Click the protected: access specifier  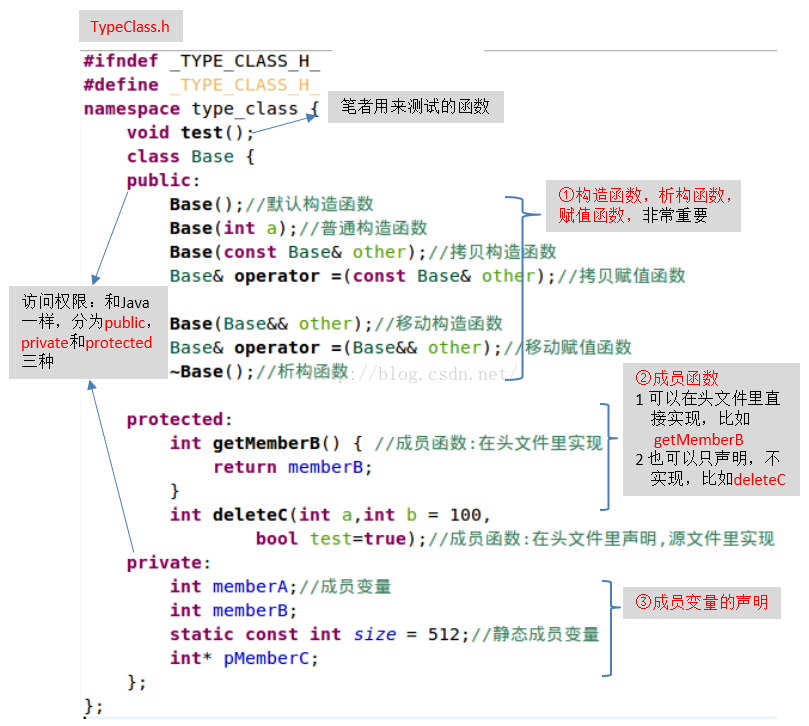(x=180, y=419)
